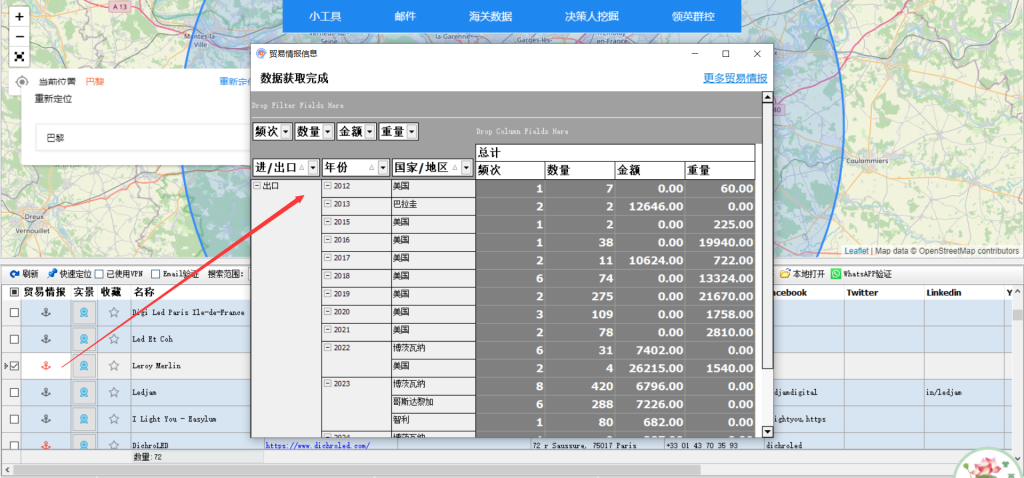Click the pivot table scrollbar down arrow
This screenshot has width=1024, height=478.
pyautogui.click(x=767, y=431)
